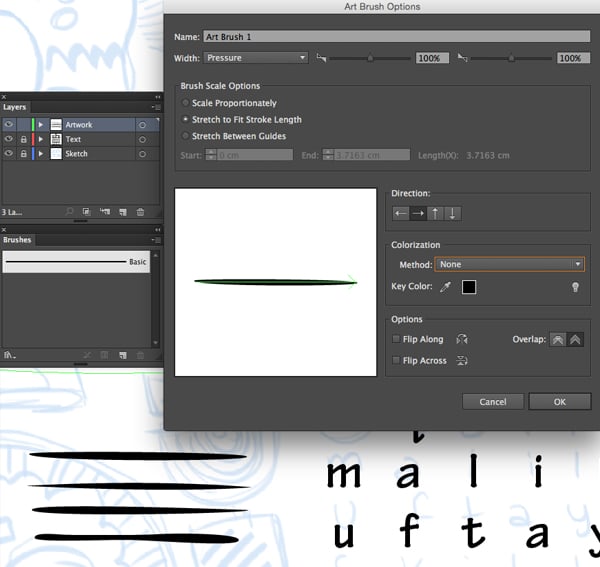Show colorization tips lightbulb
The width and height of the screenshot is (600, 567).
tap(575, 287)
